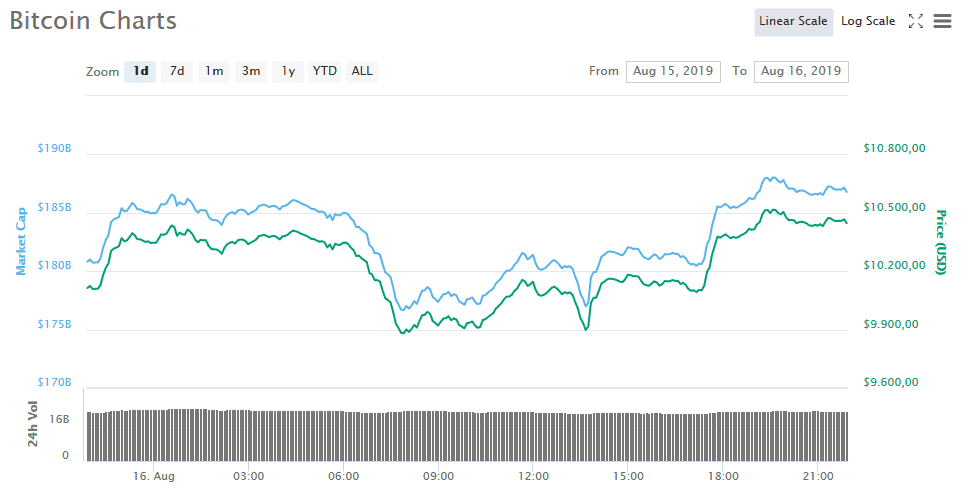The height and width of the screenshot is (501, 979).
Task: Click the 18:00 time axis marker
Action: point(723,476)
